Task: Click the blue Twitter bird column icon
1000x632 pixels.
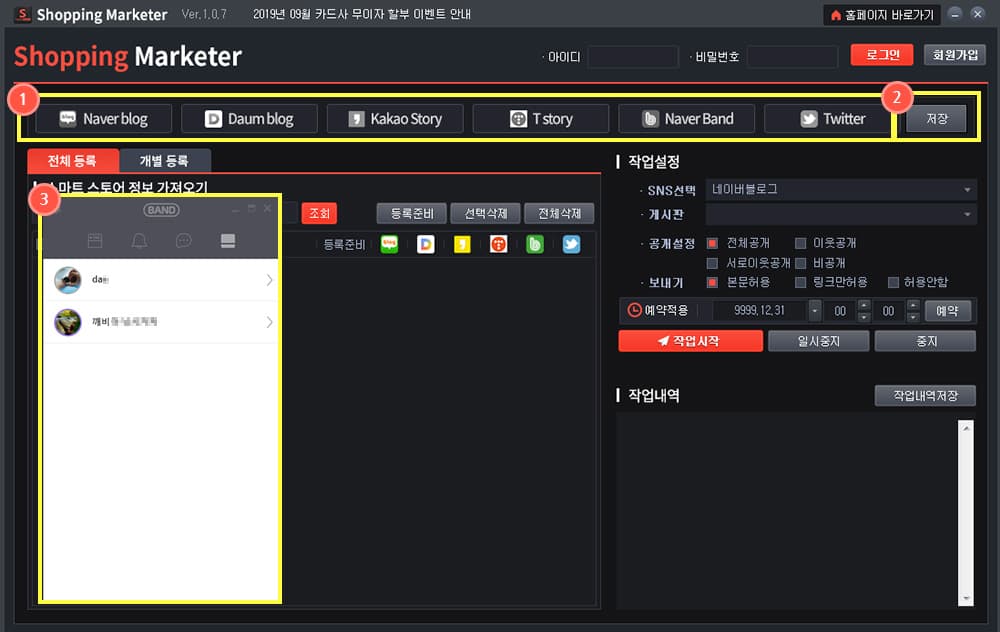Action: [571, 244]
